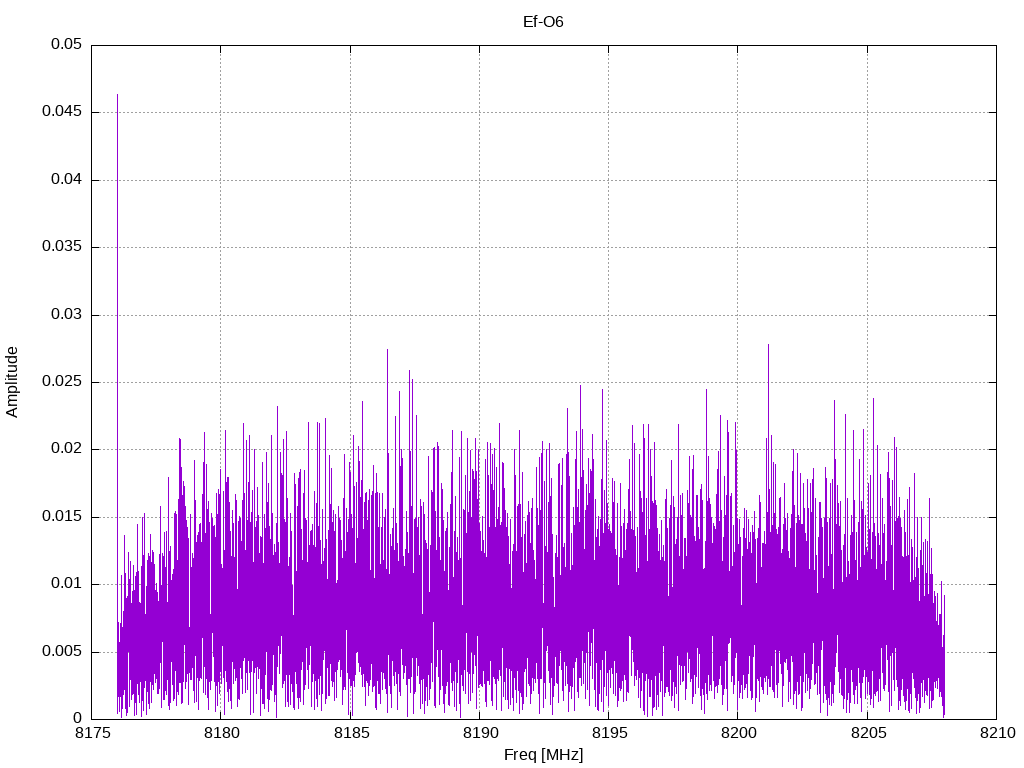
Task: Select the 0.04 y-axis tick label
Action: pos(66,180)
